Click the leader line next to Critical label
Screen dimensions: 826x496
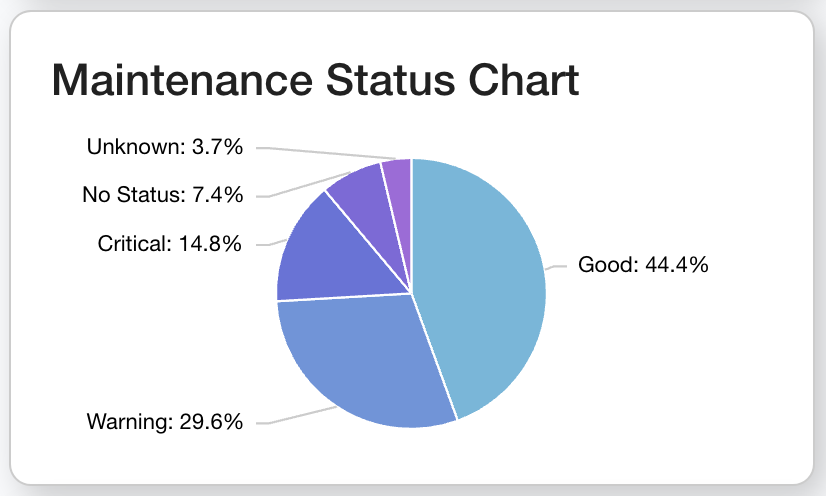(265, 243)
